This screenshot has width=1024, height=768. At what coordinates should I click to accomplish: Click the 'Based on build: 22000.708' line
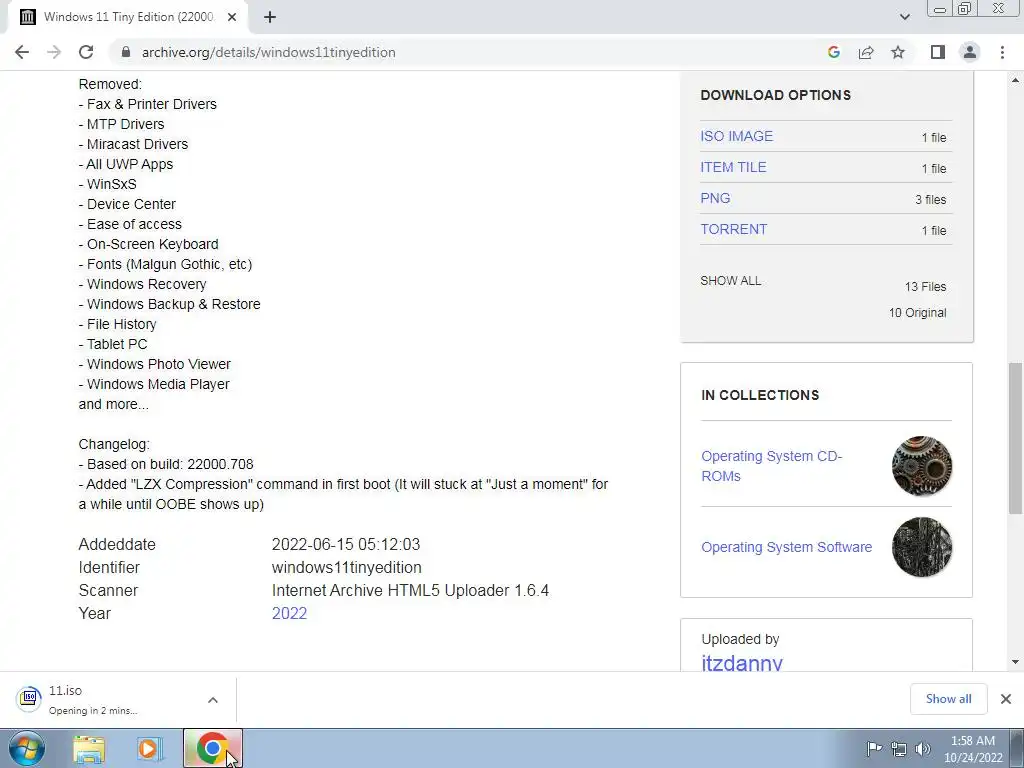tap(166, 464)
